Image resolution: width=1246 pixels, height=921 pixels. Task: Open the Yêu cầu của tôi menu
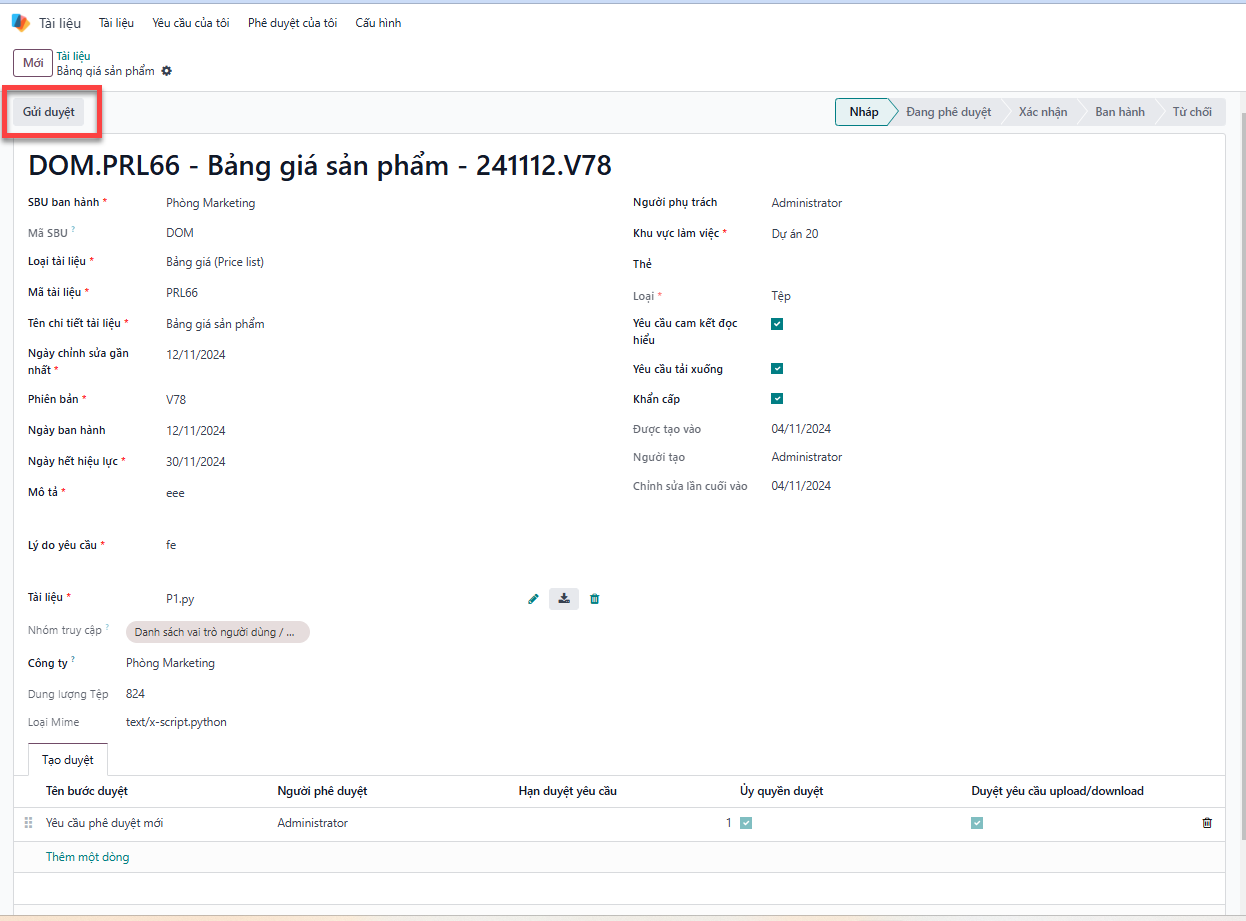tap(191, 23)
